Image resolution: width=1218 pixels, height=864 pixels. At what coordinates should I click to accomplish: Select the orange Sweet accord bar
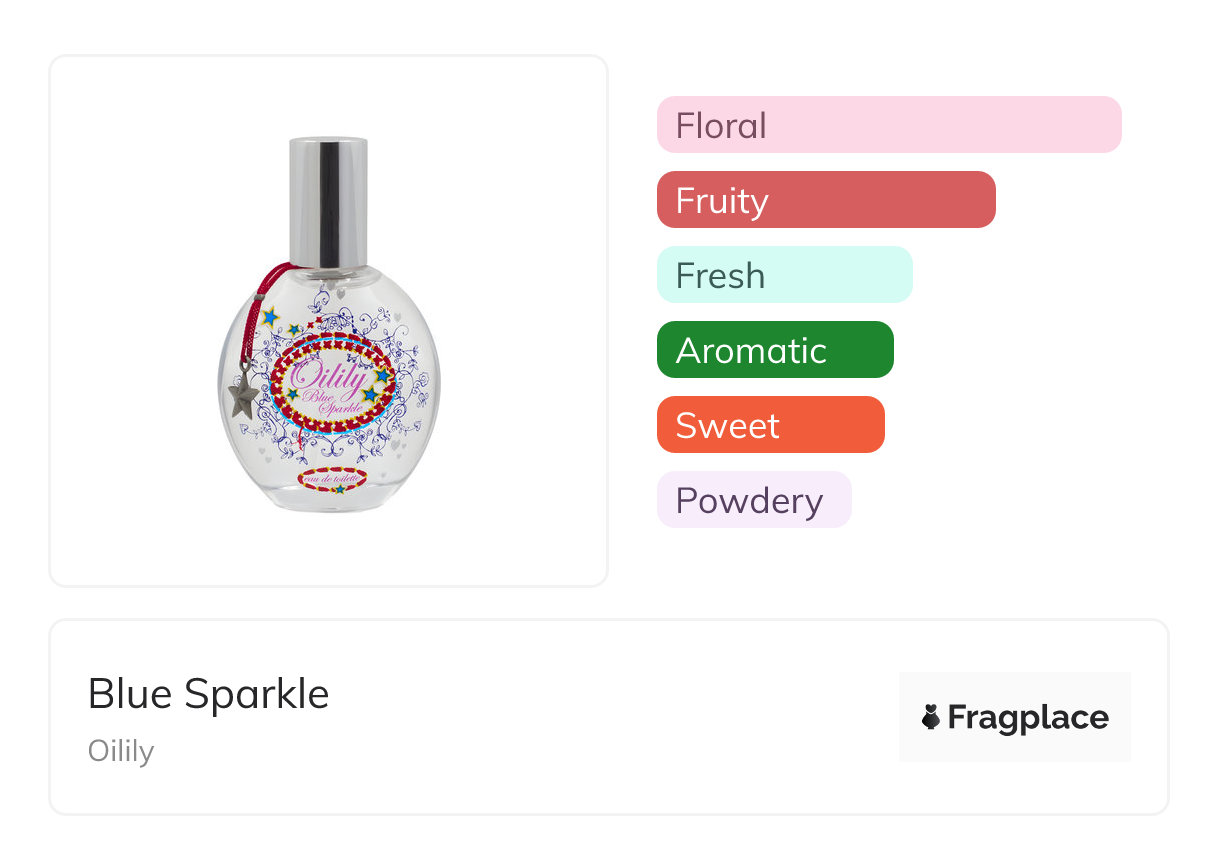[770, 425]
